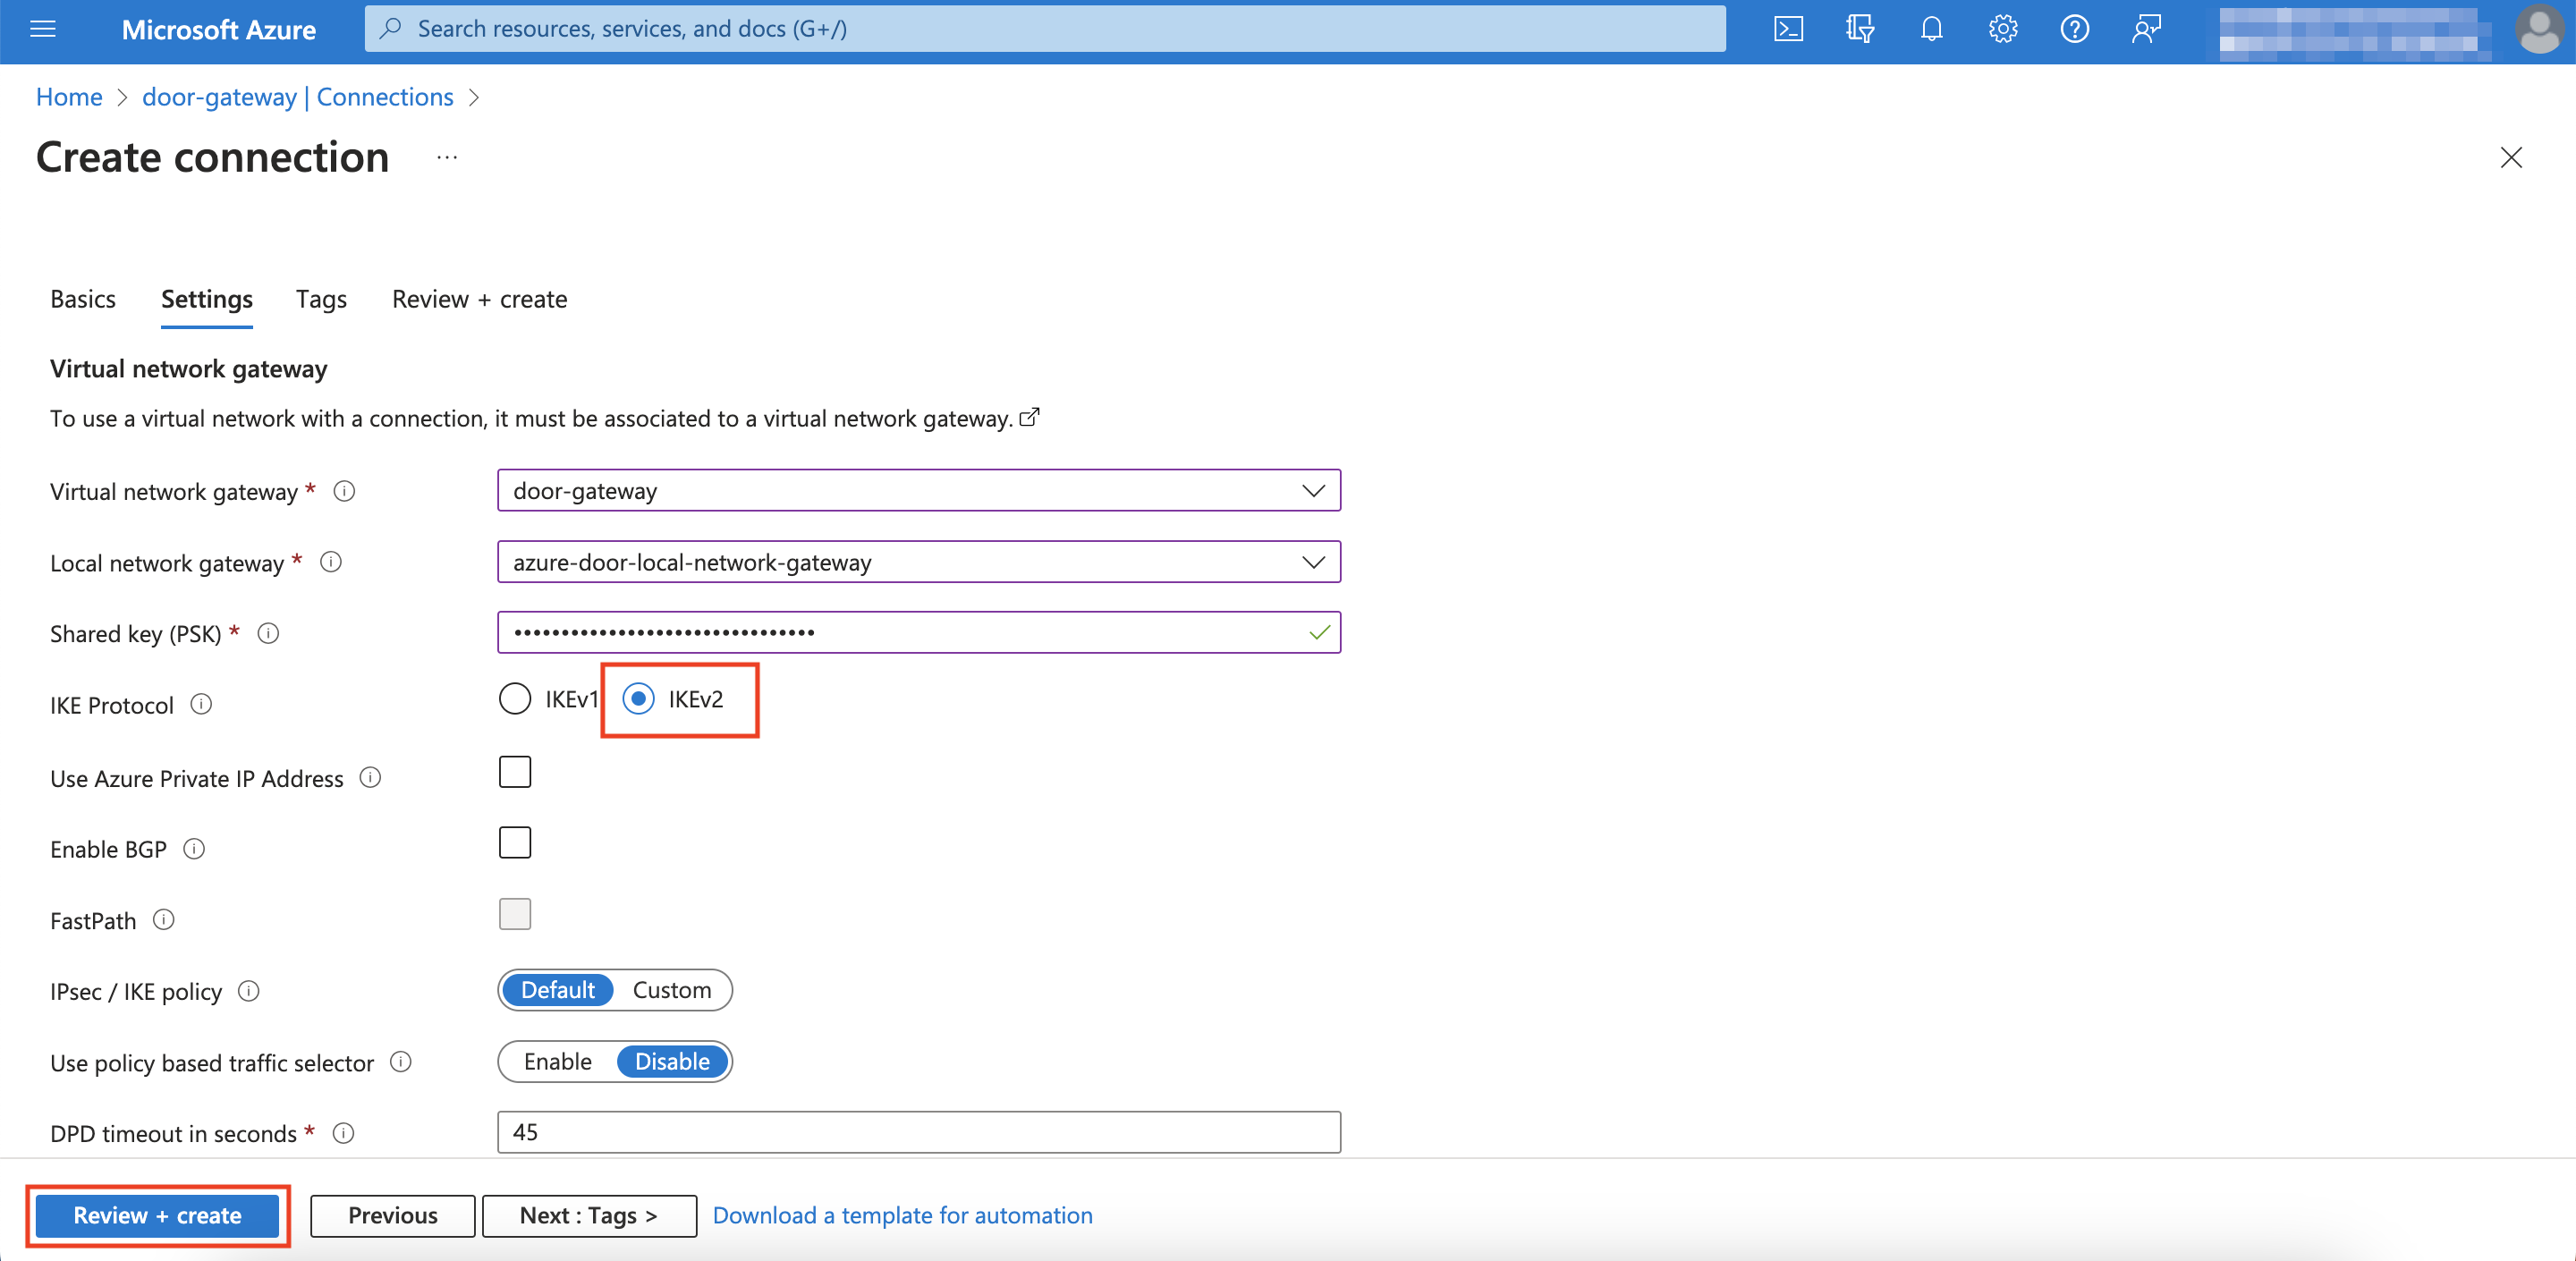Open the directory and subscription filter

point(1860,29)
